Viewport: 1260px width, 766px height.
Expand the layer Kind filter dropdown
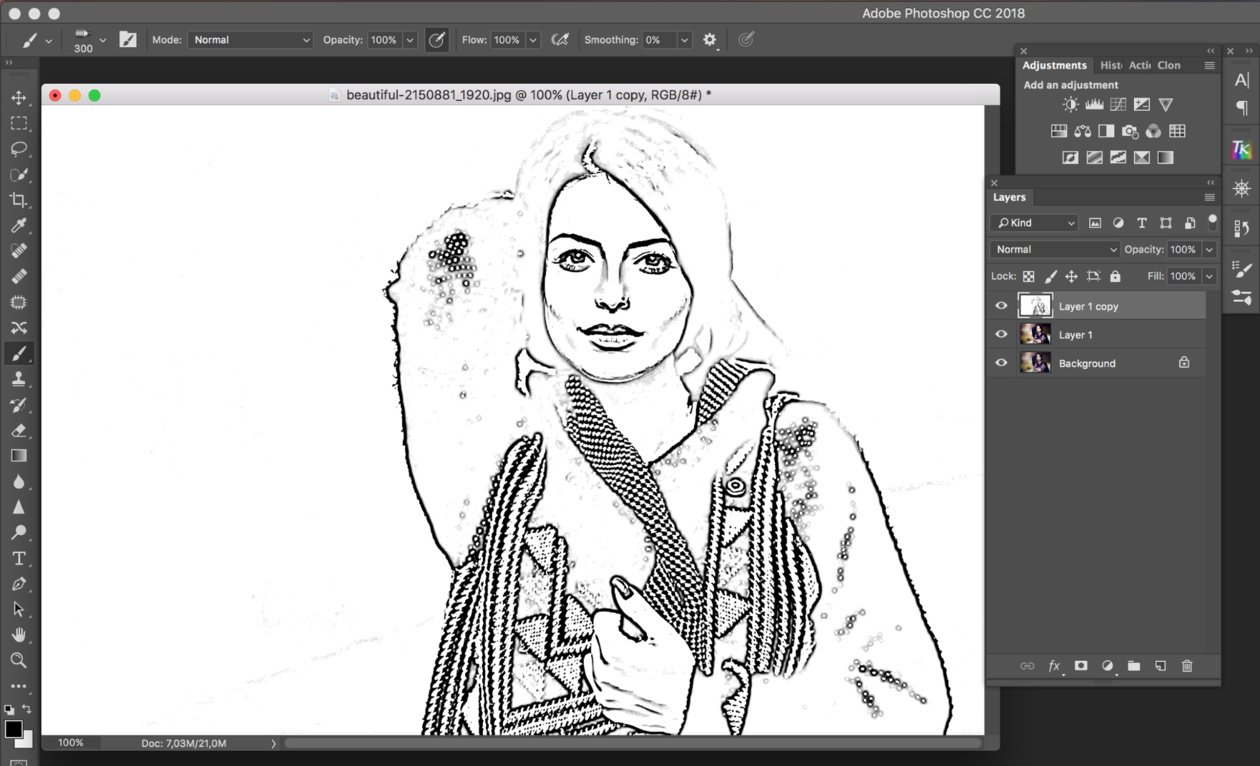pos(1034,223)
